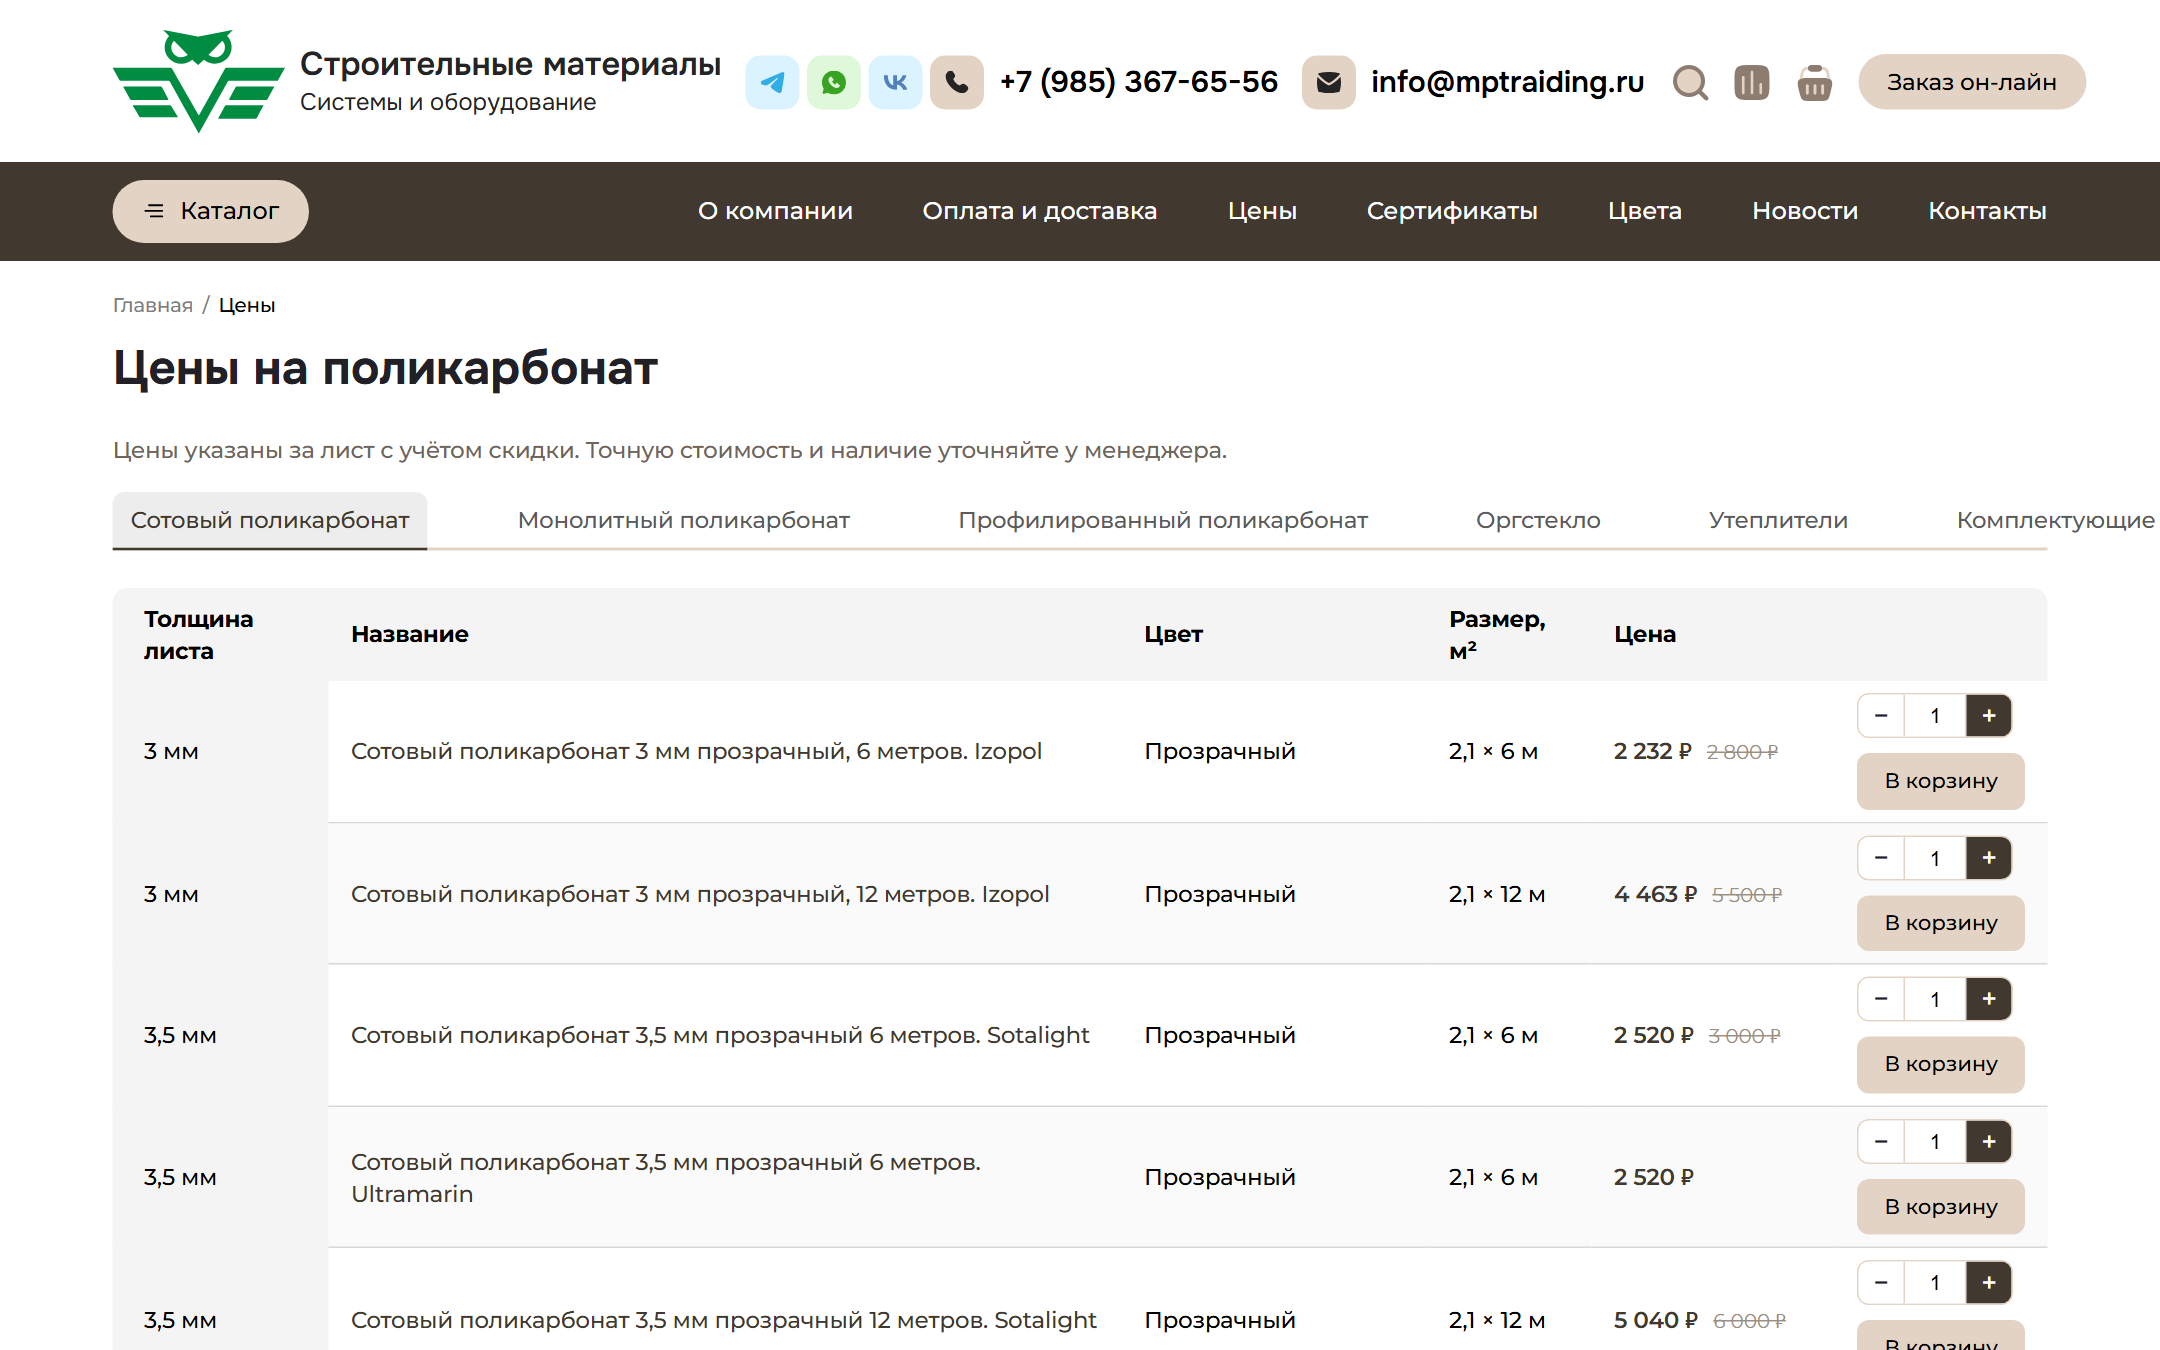
Task: Increase quantity for Sotalight 3,5 mm 6 metre sheet
Action: [1989, 999]
